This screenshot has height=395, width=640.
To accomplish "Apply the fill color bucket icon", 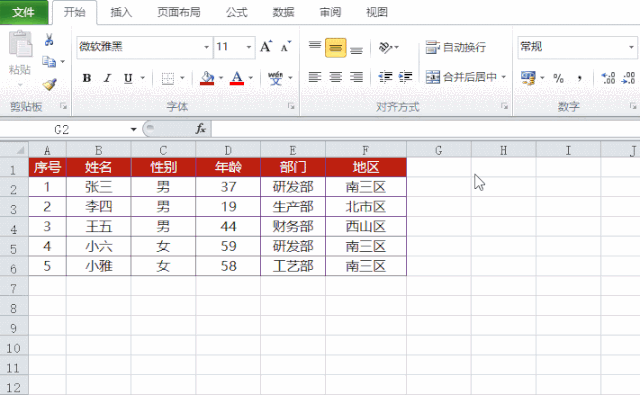I will [x=207, y=78].
